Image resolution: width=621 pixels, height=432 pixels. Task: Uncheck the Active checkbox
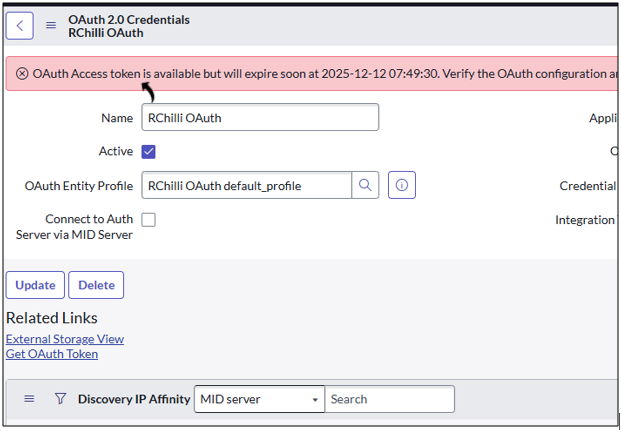(x=149, y=152)
